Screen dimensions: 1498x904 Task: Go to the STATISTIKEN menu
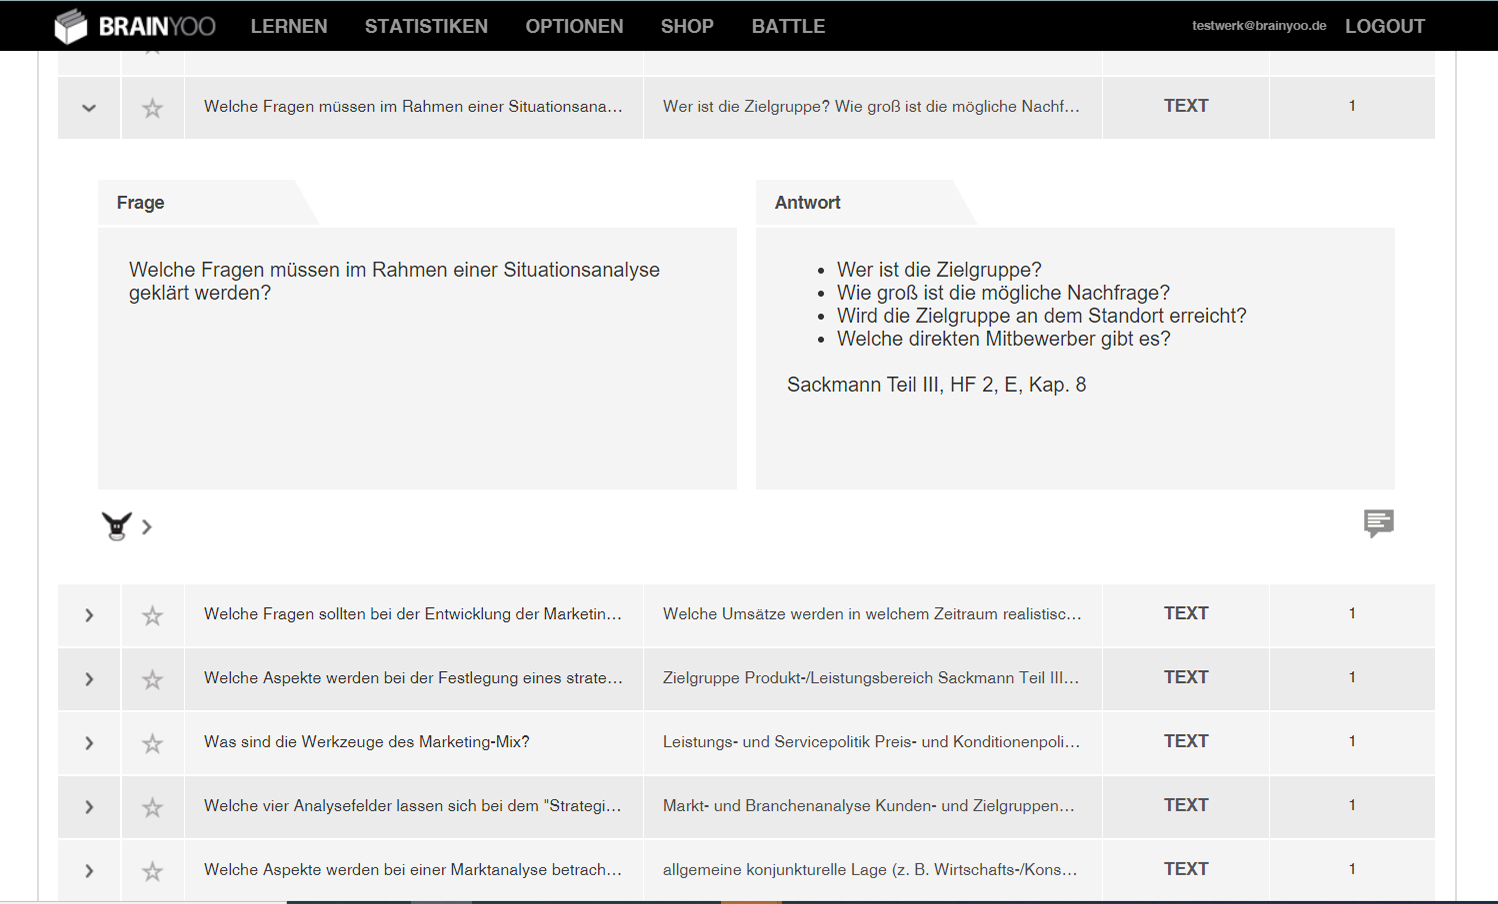point(426,26)
